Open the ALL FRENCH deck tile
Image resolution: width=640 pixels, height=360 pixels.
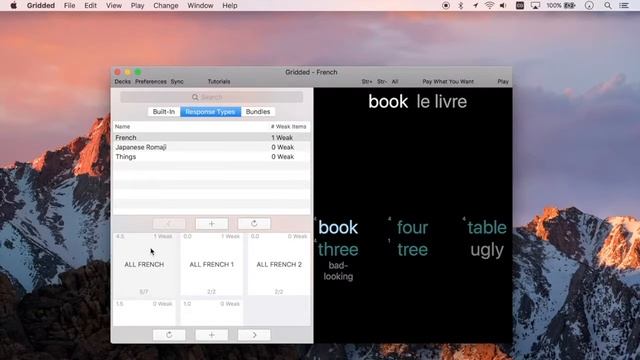(144, 264)
